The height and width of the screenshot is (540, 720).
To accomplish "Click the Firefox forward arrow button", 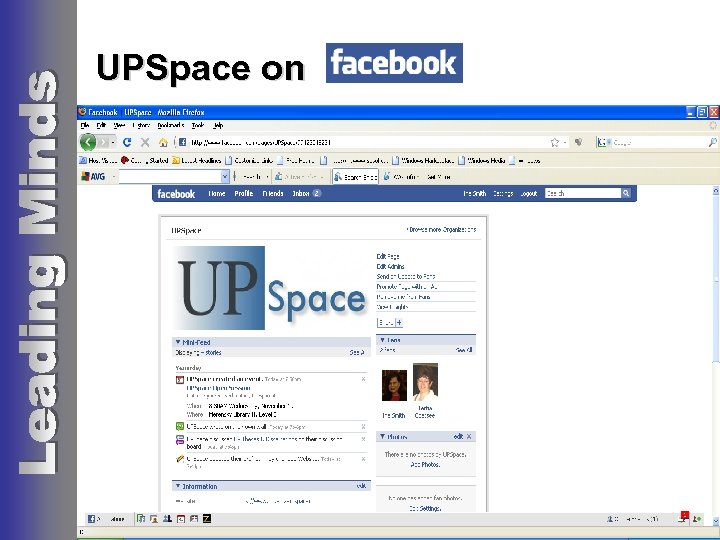I will point(103,142).
